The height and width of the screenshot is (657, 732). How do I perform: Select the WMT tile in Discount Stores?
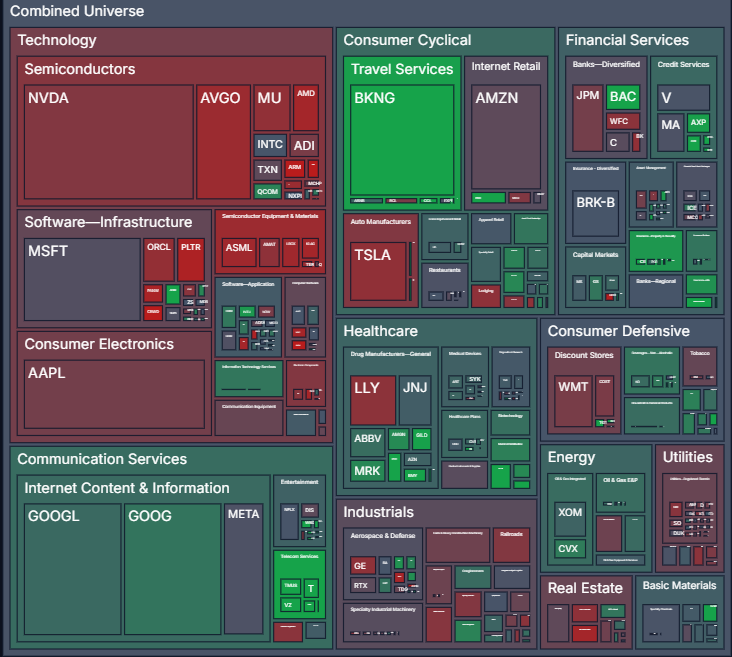point(573,401)
